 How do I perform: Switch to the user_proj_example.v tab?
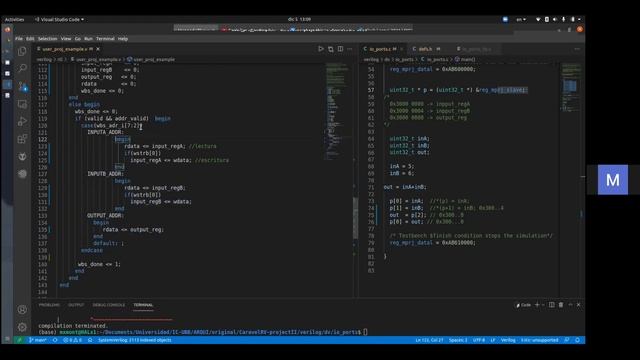click(64, 49)
